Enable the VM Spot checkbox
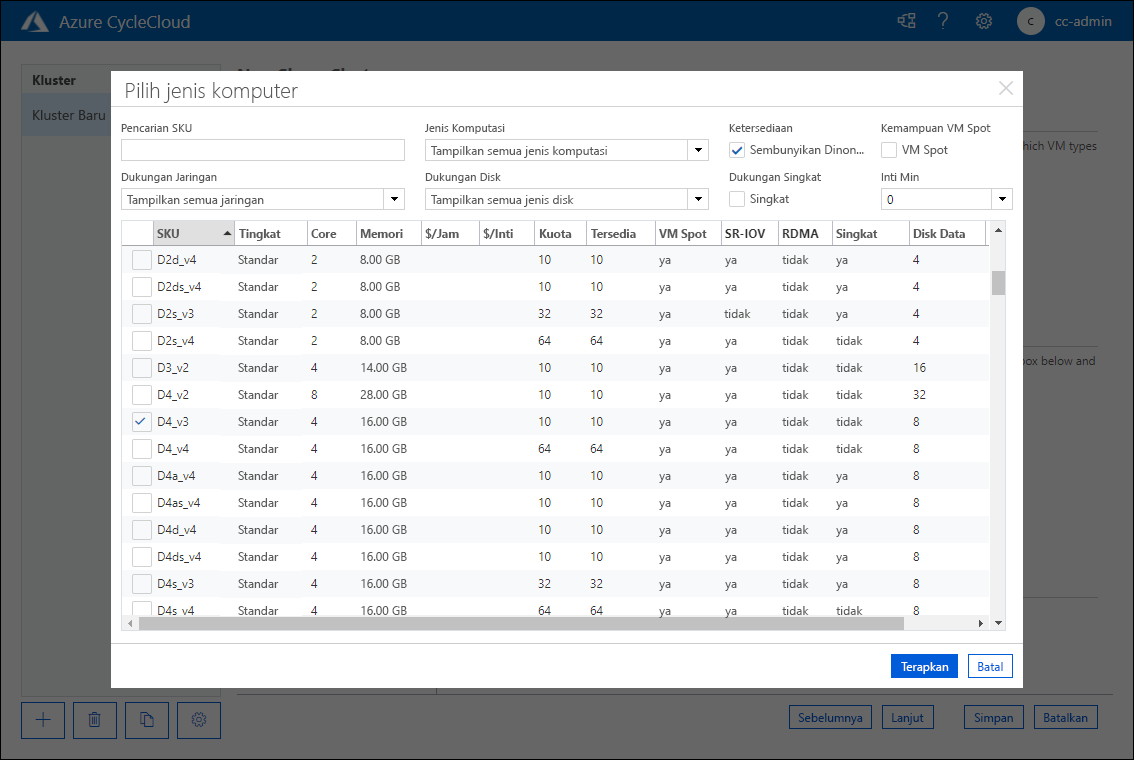1134x760 pixels. (888, 149)
